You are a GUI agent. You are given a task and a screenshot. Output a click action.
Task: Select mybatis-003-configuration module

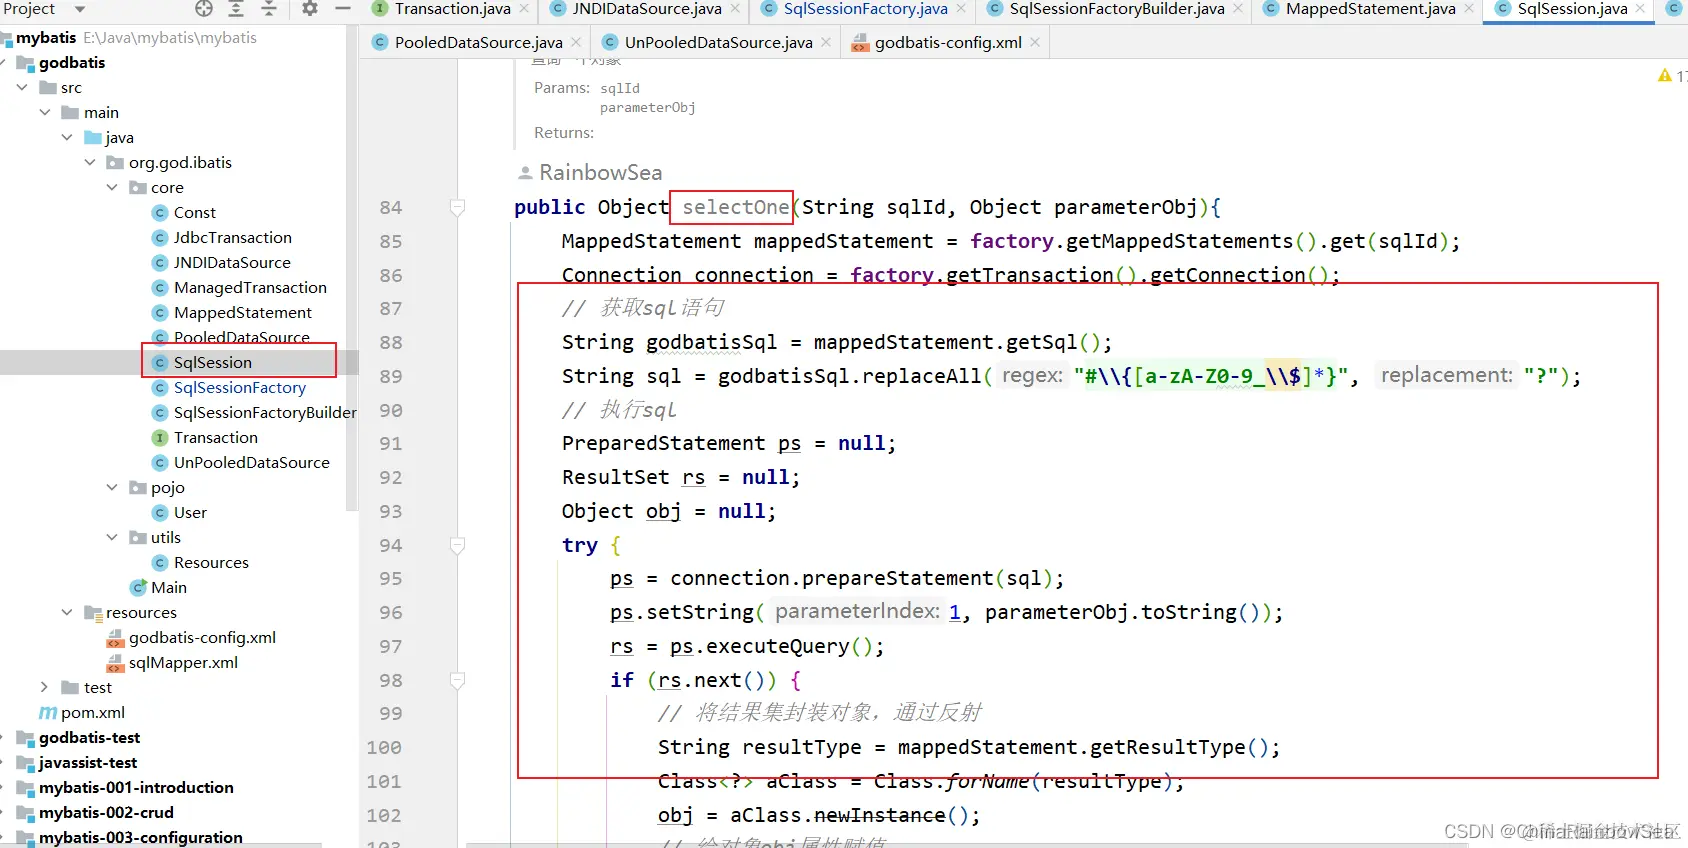pyautogui.click(x=140, y=837)
